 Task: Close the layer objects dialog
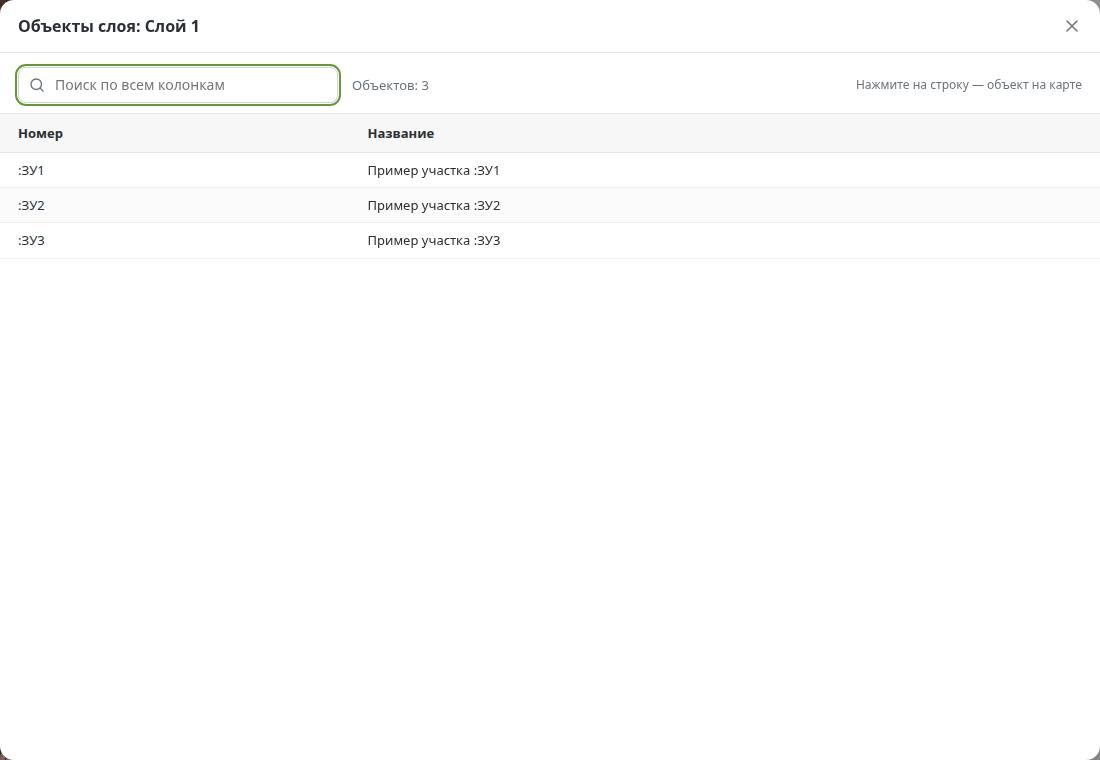[x=1071, y=27]
